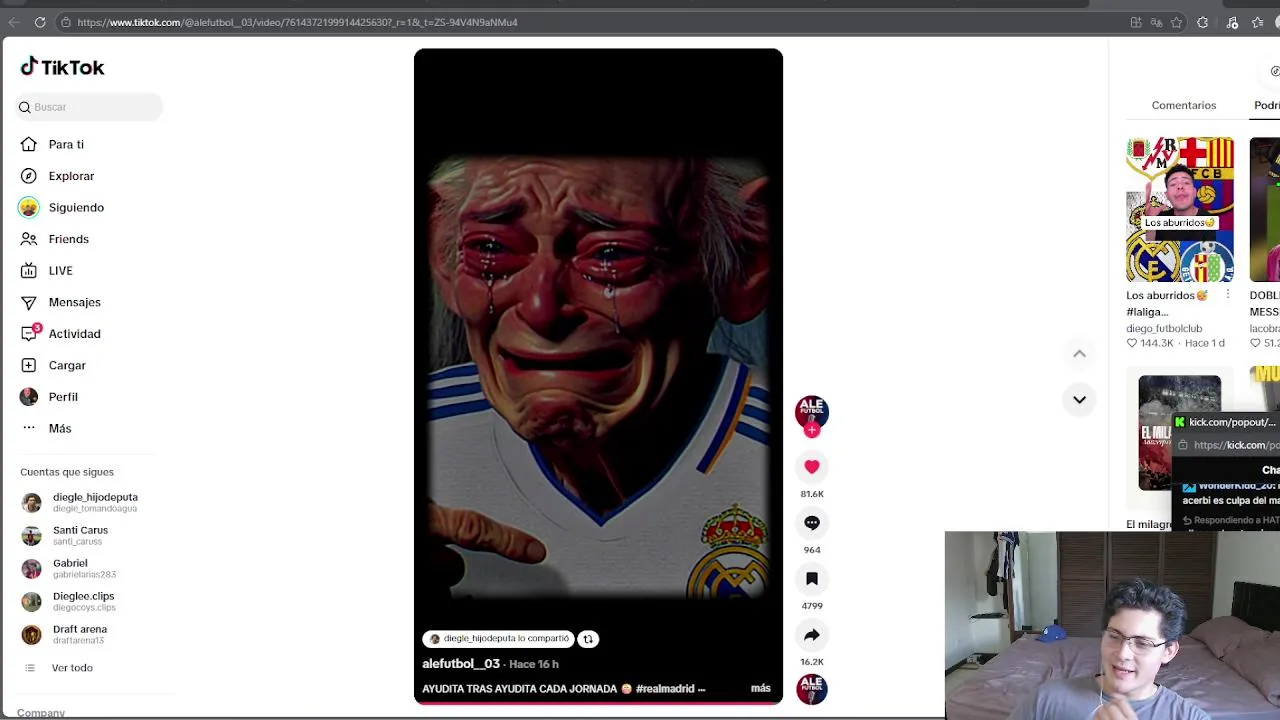Open Draft arena followed account

coord(65,634)
